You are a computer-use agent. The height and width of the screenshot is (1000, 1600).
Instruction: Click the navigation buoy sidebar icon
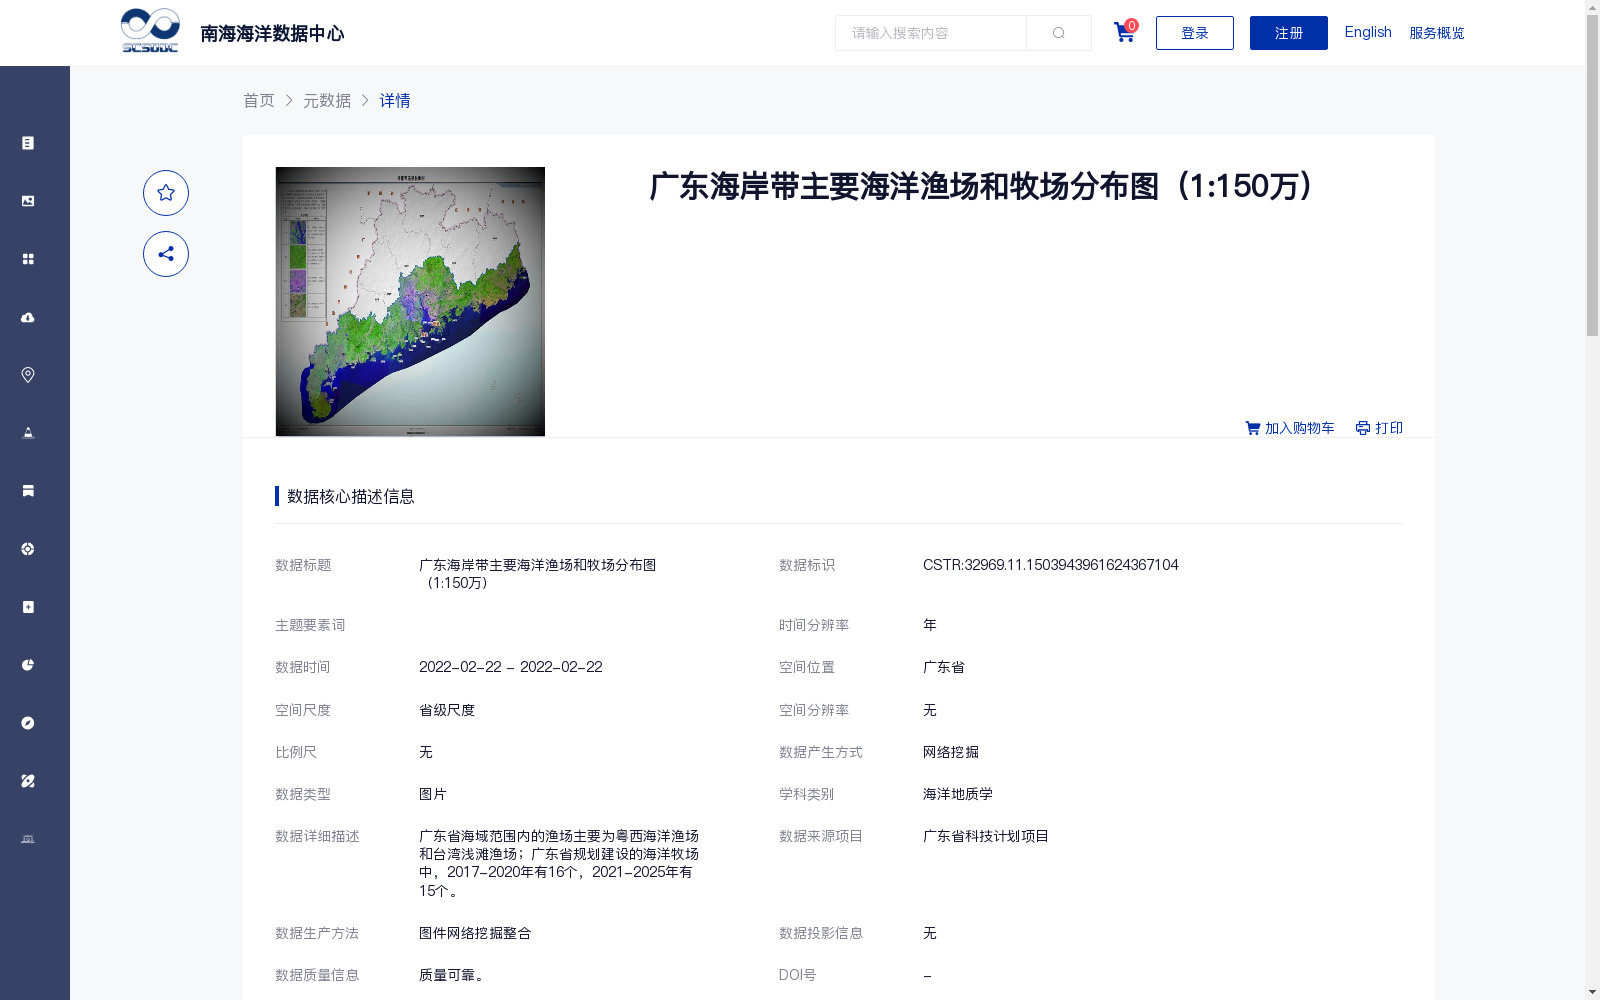27,432
